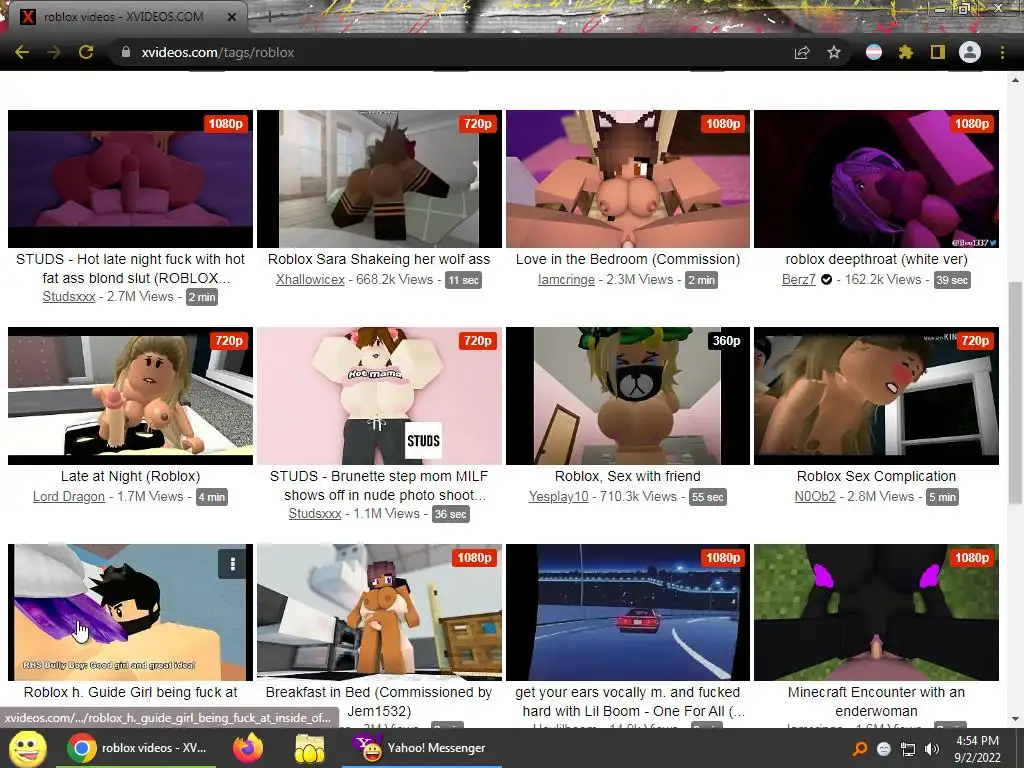Click the 4 min badge by Lord Dragon
The image size is (1024, 768).
tap(212, 497)
